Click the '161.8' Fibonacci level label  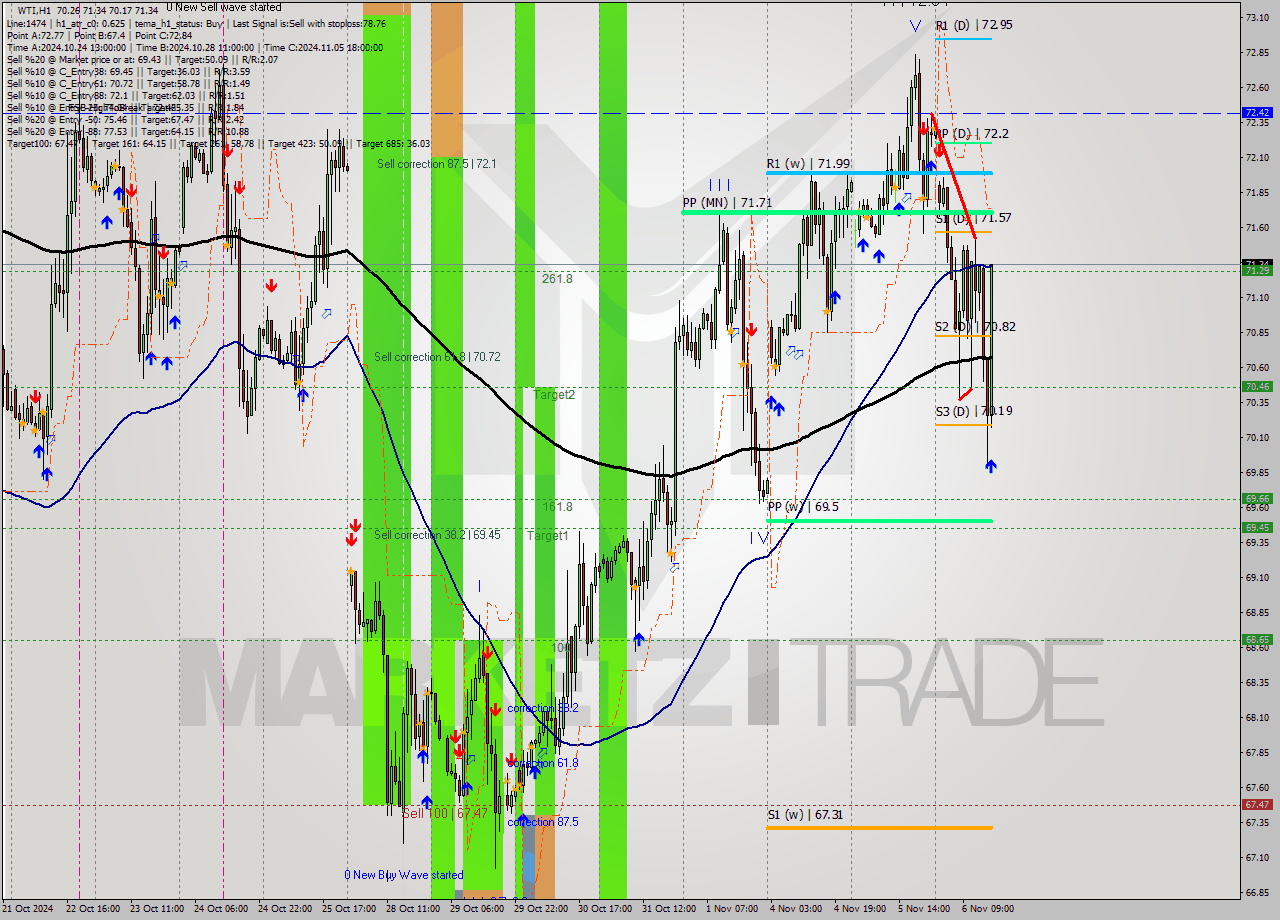click(557, 507)
